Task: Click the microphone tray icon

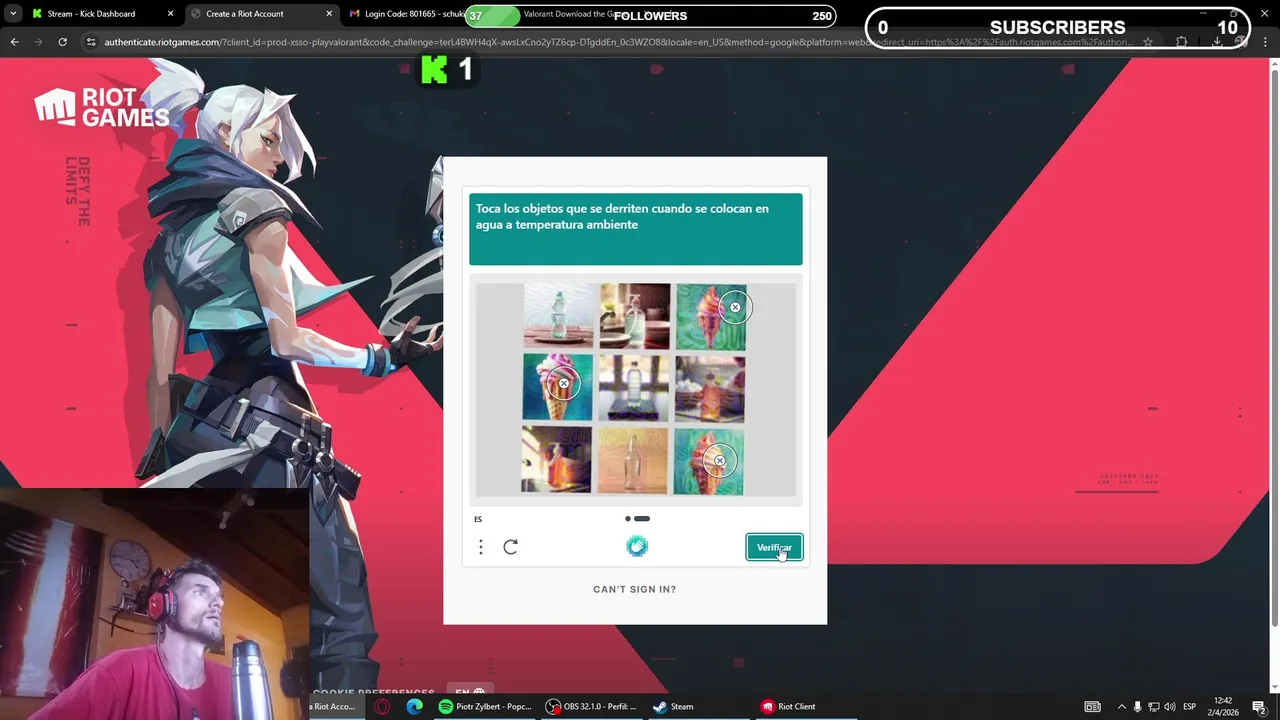Action: [1137, 707]
